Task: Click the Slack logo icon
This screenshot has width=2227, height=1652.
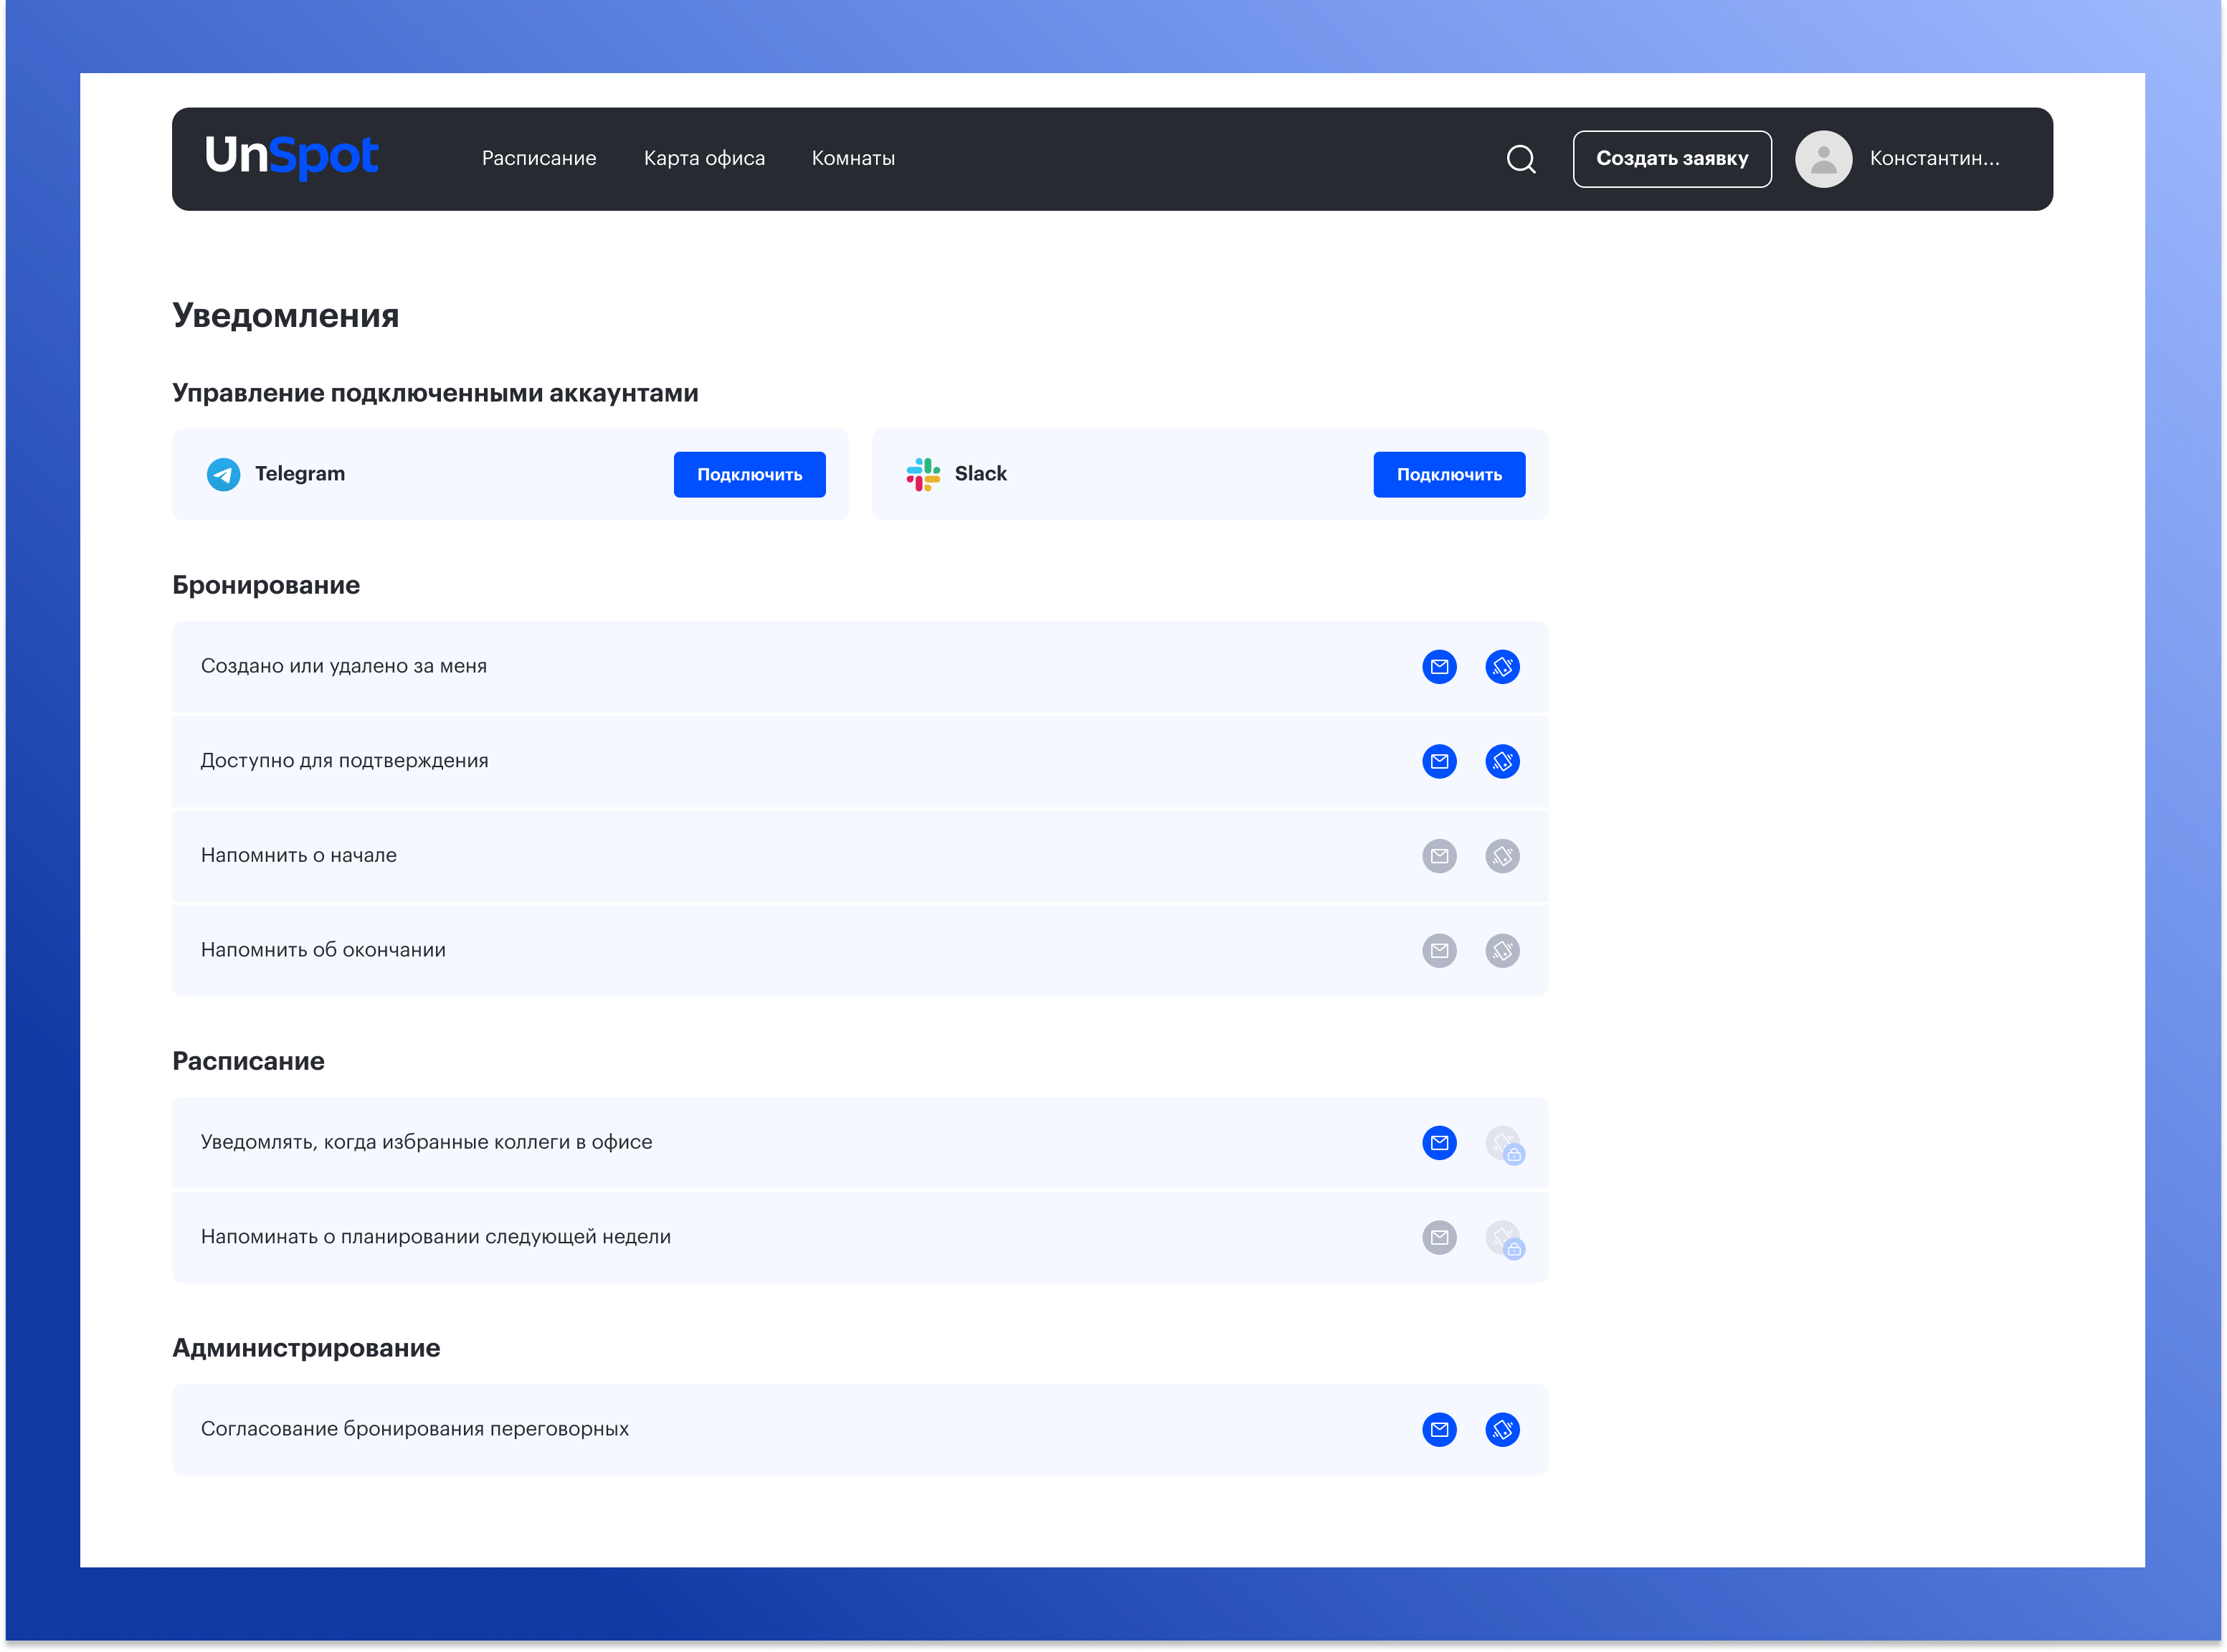Action: tap(923, 474)
